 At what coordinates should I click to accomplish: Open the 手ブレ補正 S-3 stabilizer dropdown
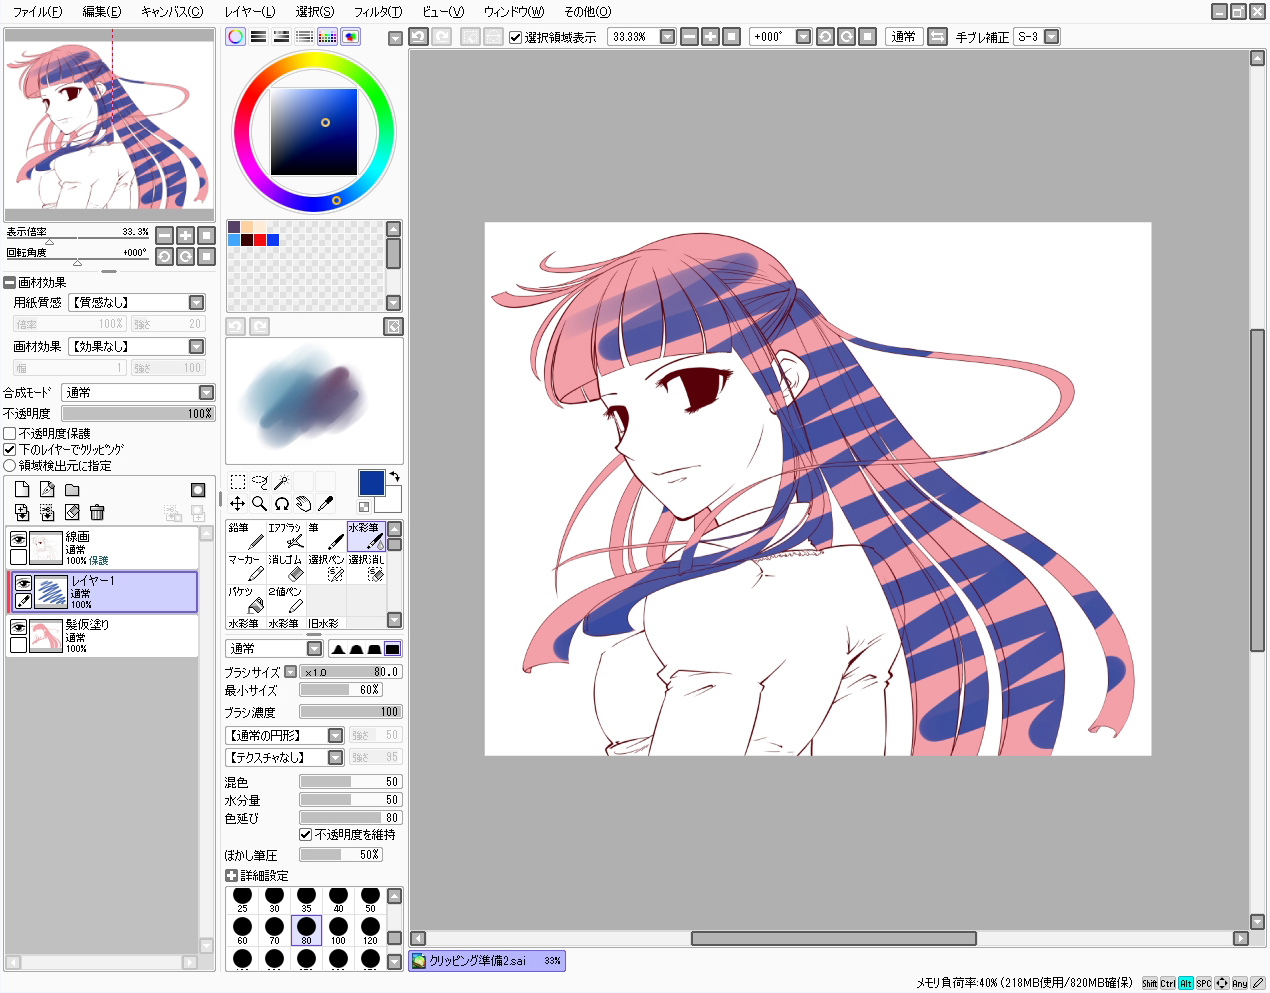click(x=1051, y=36)
